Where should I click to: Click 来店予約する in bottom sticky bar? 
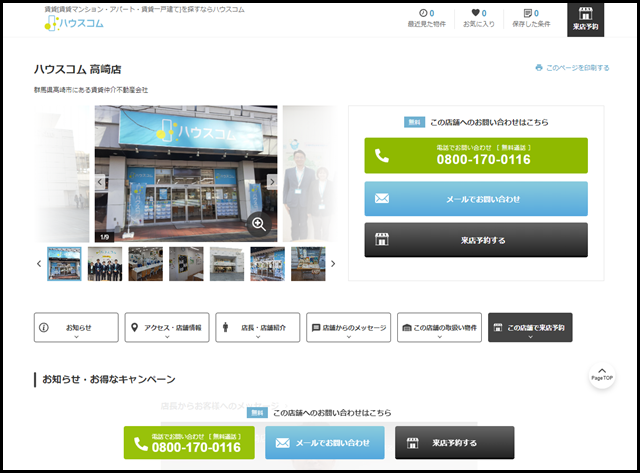tap(455, 443)
